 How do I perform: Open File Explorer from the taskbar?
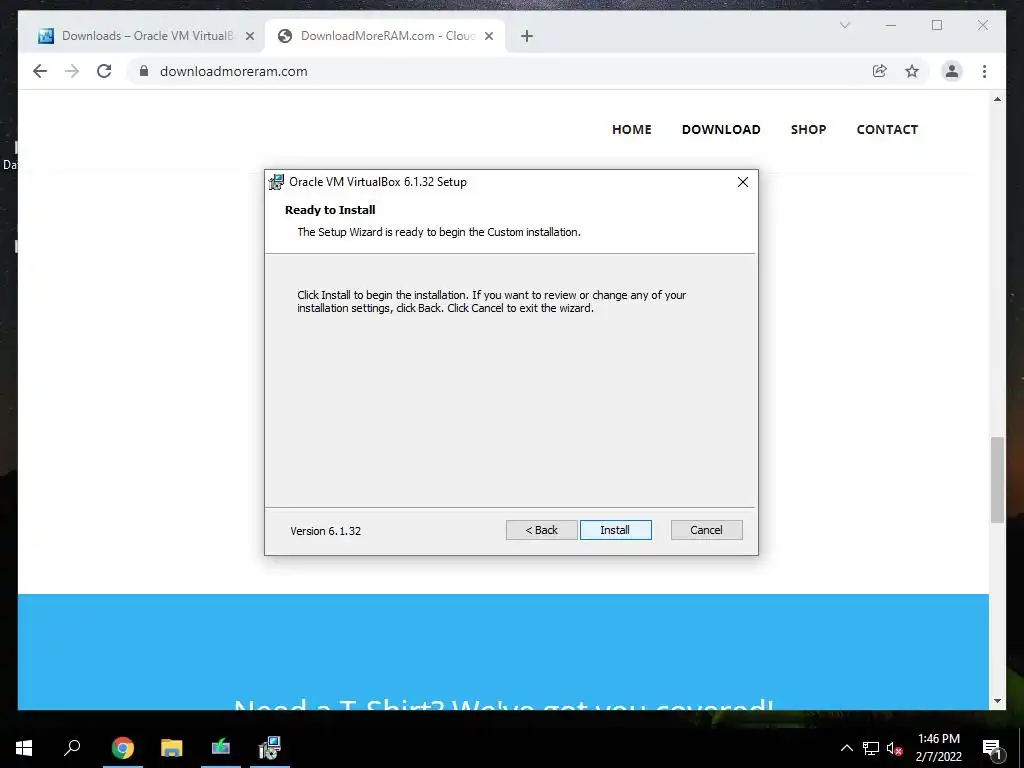[x=172, y=748]
